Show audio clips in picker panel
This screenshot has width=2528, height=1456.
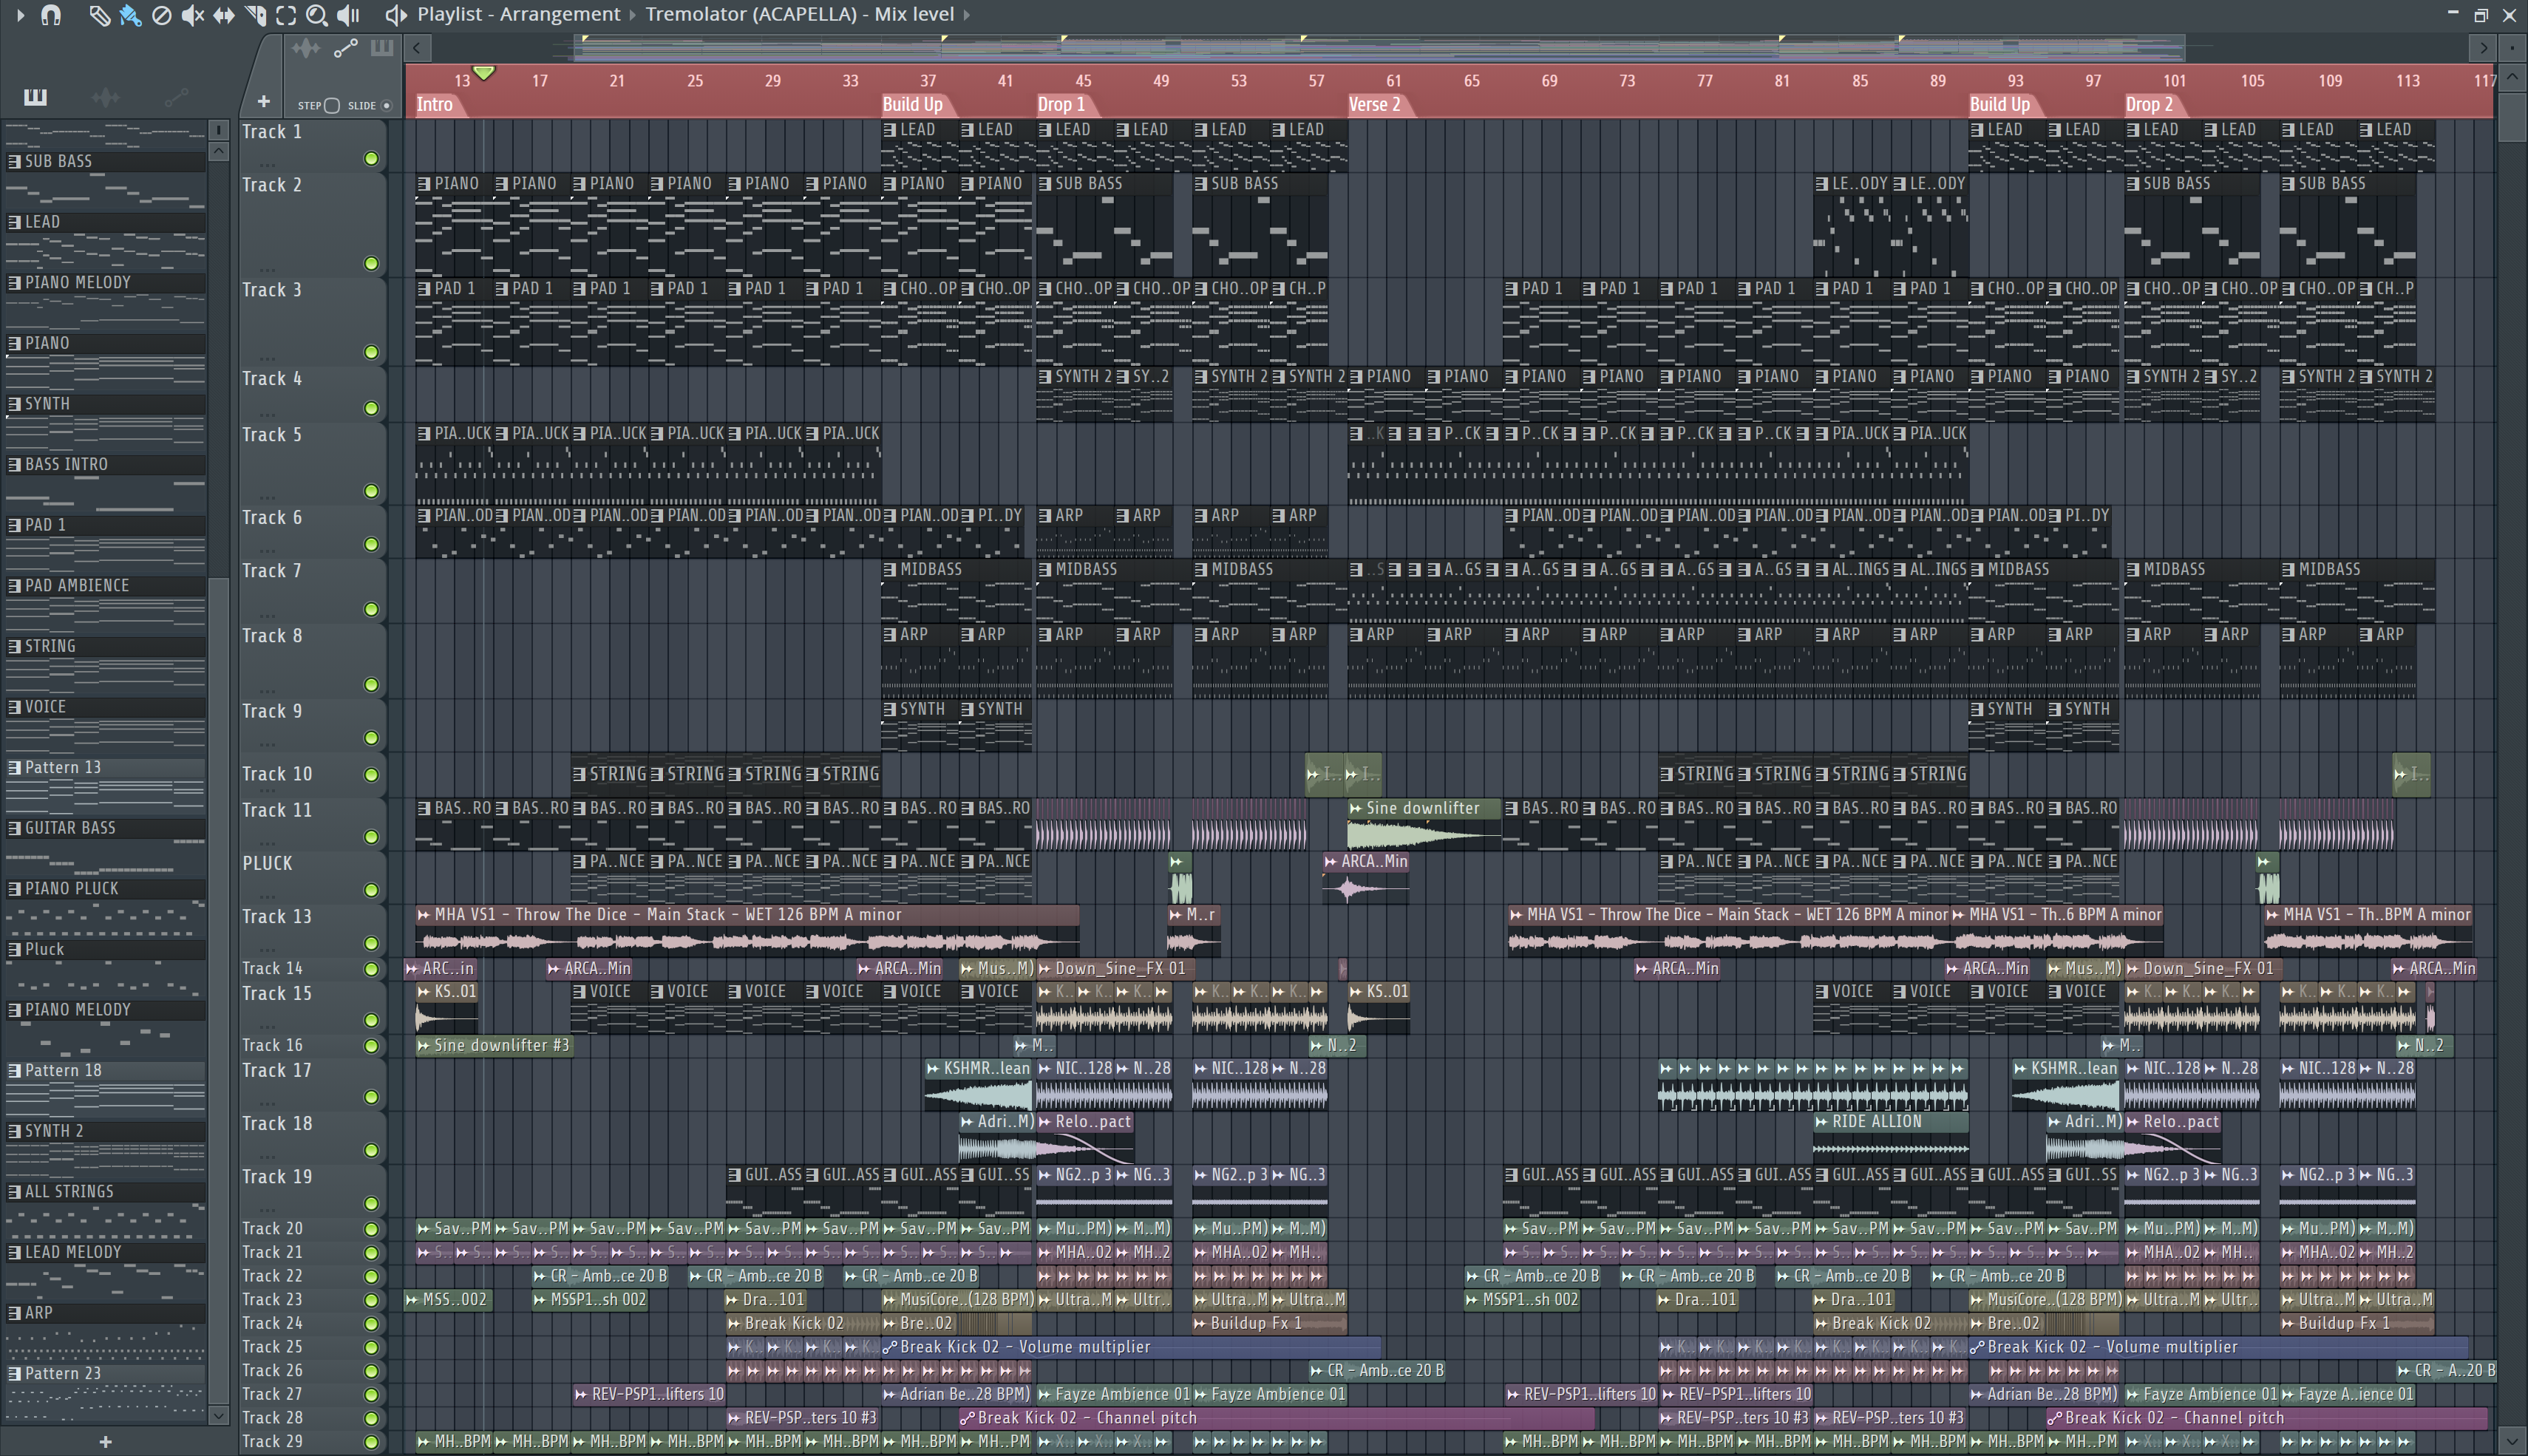pos(105,97)
